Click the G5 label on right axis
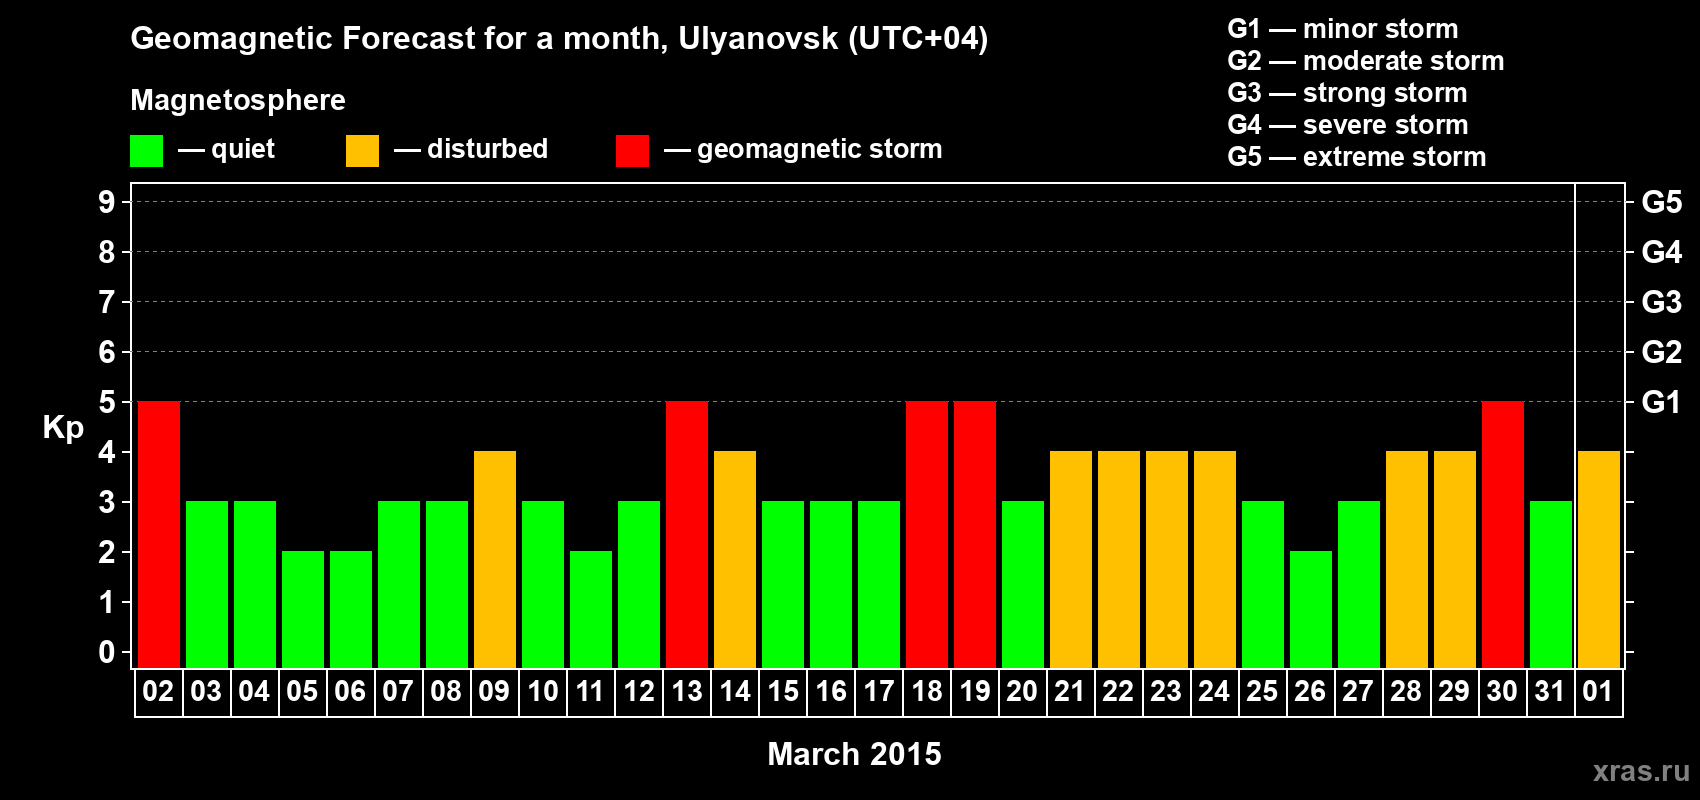Viewport: 1700px width, 800px height. 1662,202
